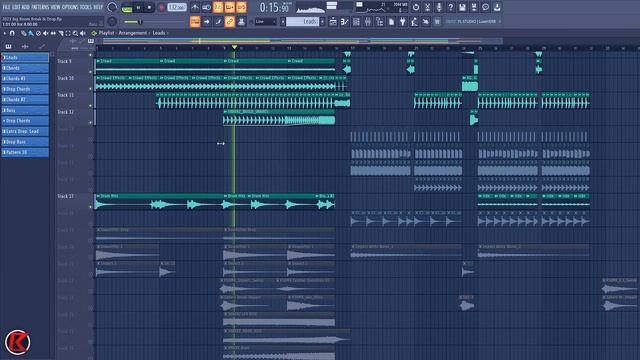Select Pattern 10 in the picker
The width and height of the screenshot is (640, 360).
tap(25, 152)
